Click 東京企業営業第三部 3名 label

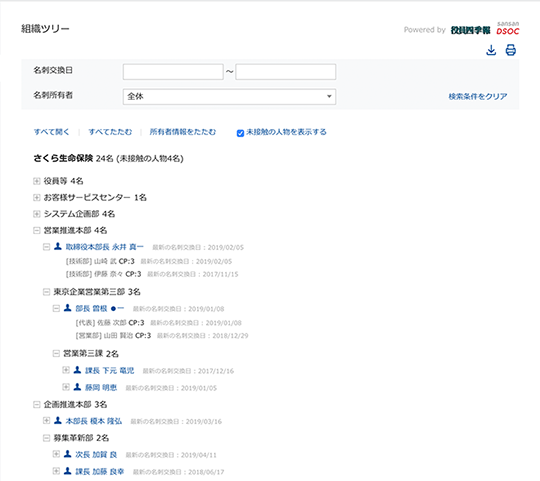(x=97, y=292)
